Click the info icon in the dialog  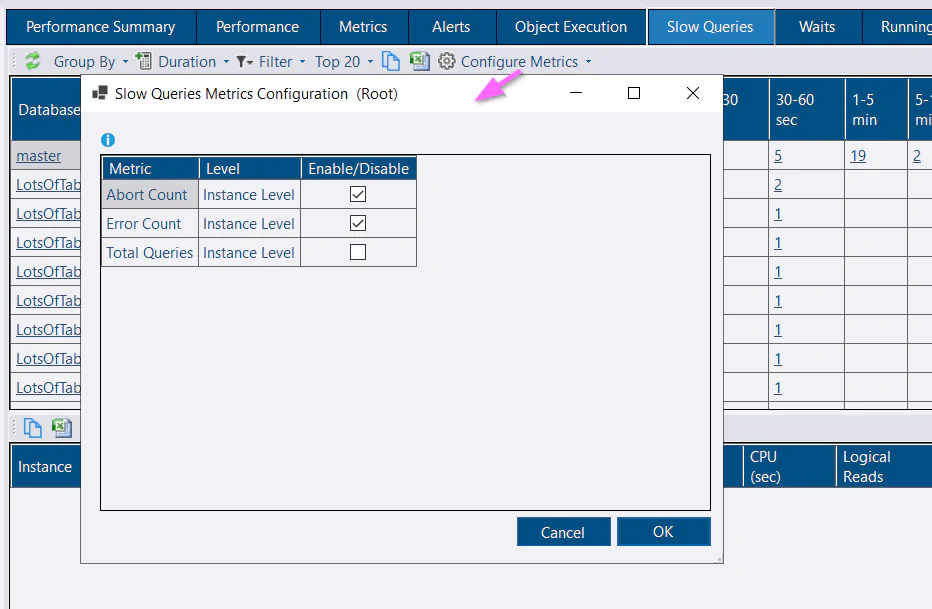pyautogui.click(x=108, y=140)
